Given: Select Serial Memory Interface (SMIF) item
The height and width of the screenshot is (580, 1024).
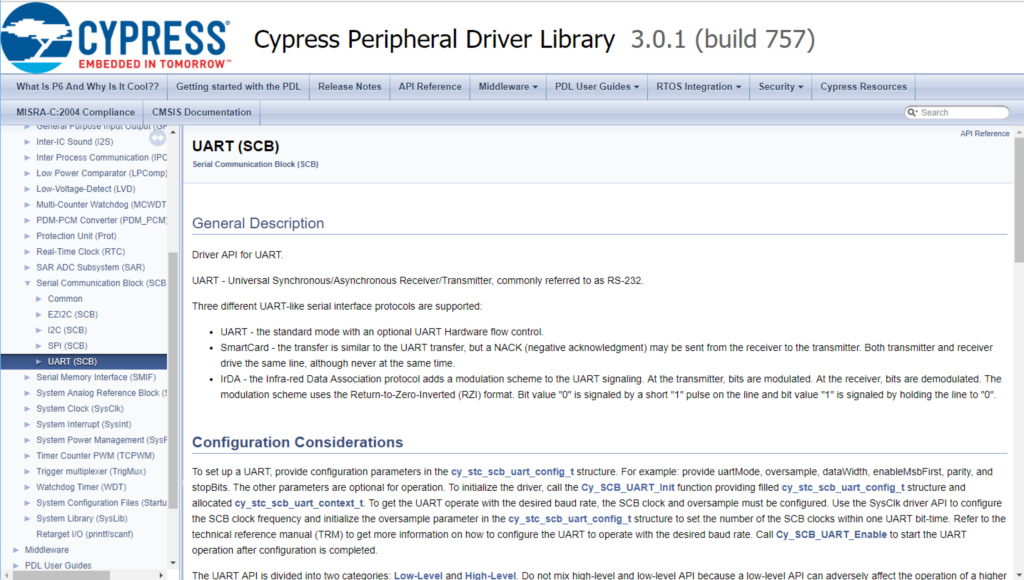Looking at the screenshot, I should click(x=96, y=377).
